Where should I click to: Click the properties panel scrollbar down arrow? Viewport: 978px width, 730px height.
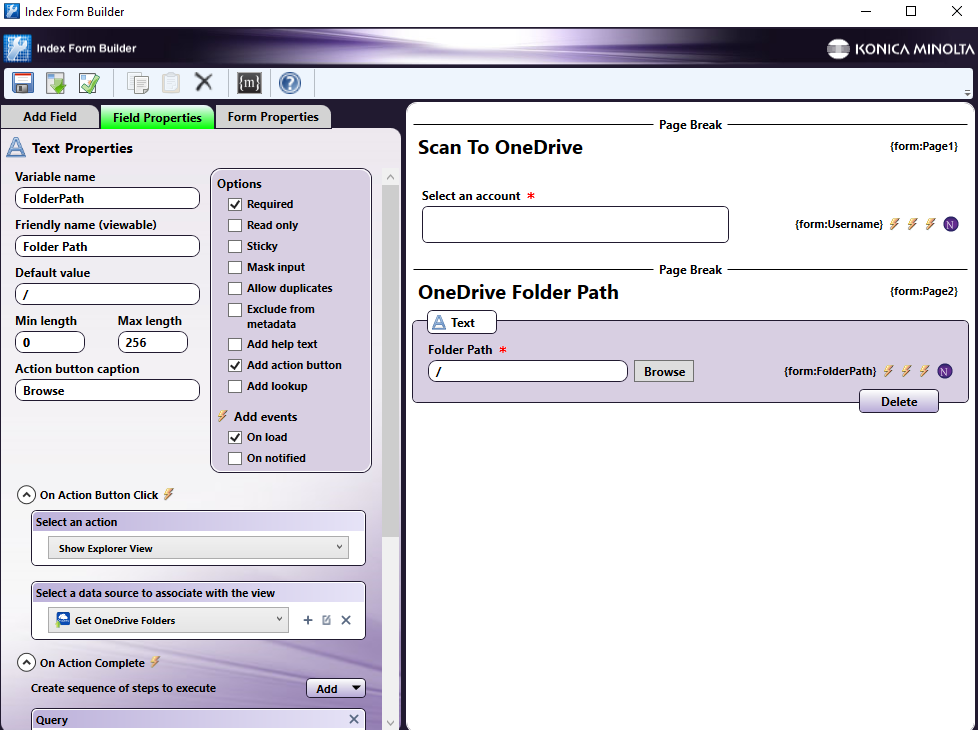(390, 723)
